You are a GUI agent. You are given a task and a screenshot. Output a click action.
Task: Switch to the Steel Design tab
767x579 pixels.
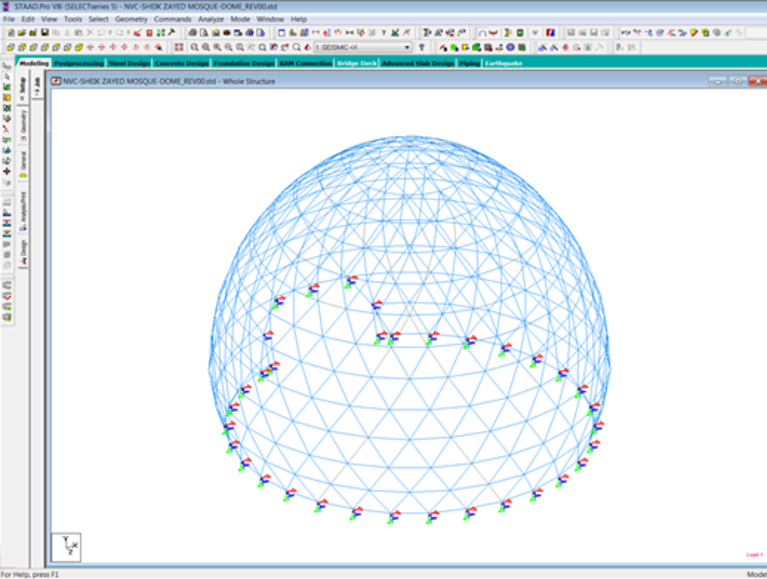129,63
